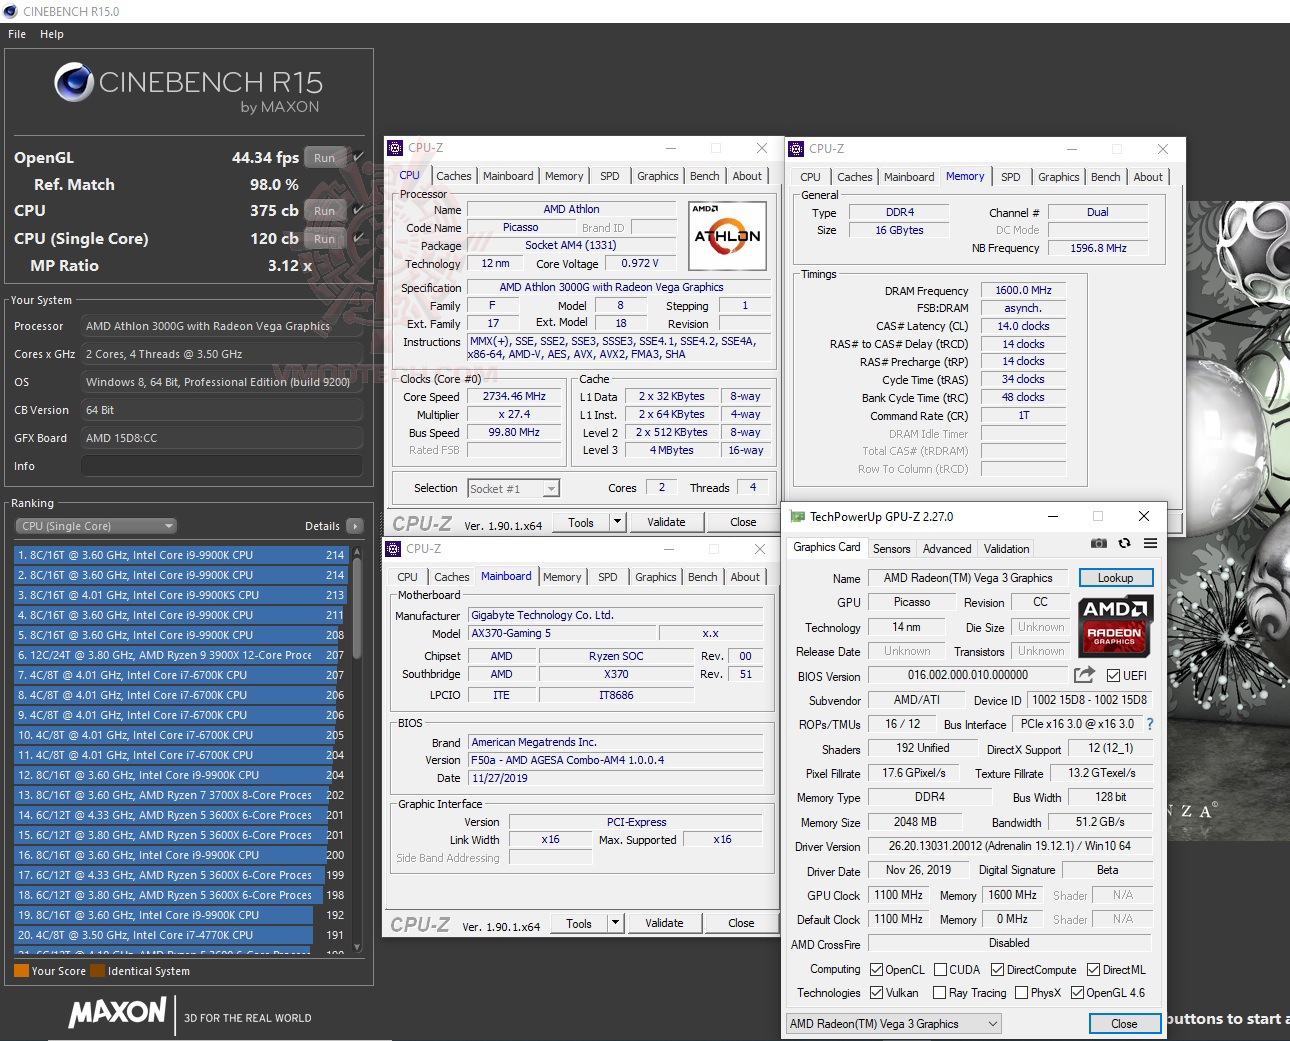Click the GPU-Z title bar graphics card icon

pyautogui.click(x=797, y=516)
